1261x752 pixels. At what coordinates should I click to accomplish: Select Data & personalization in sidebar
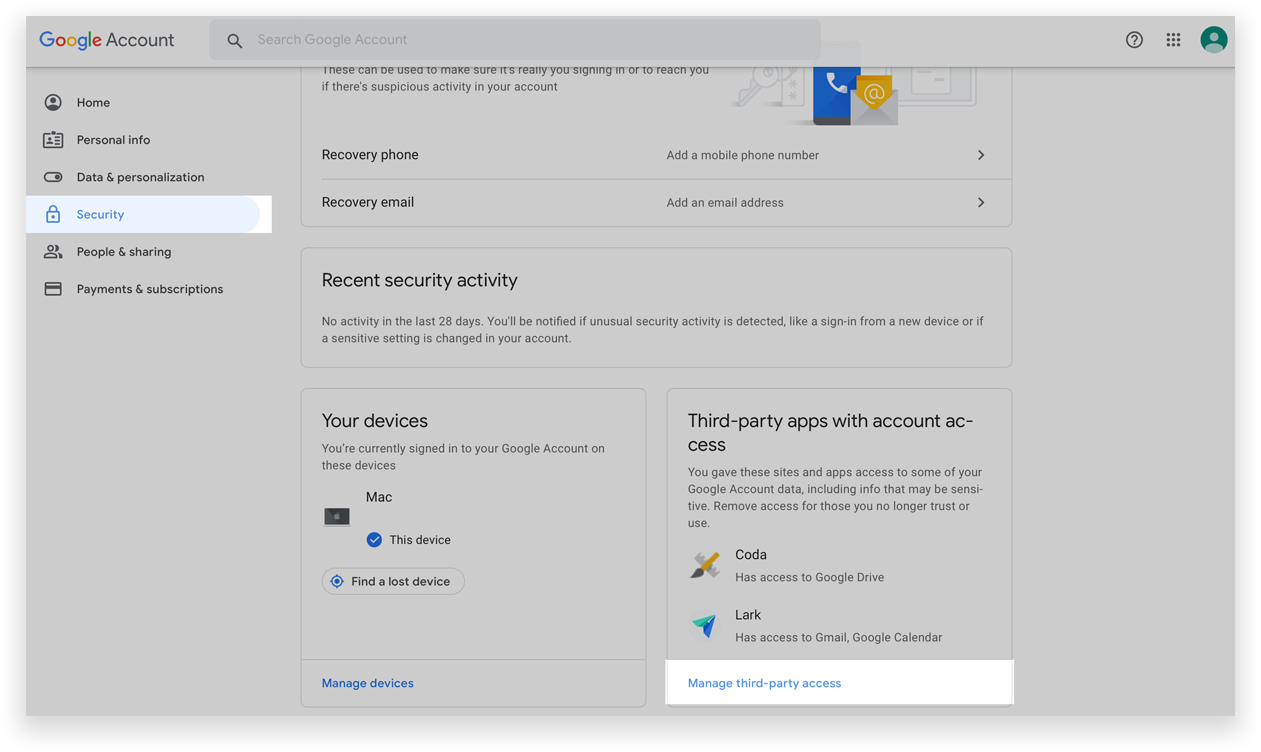tap(140, 177)
